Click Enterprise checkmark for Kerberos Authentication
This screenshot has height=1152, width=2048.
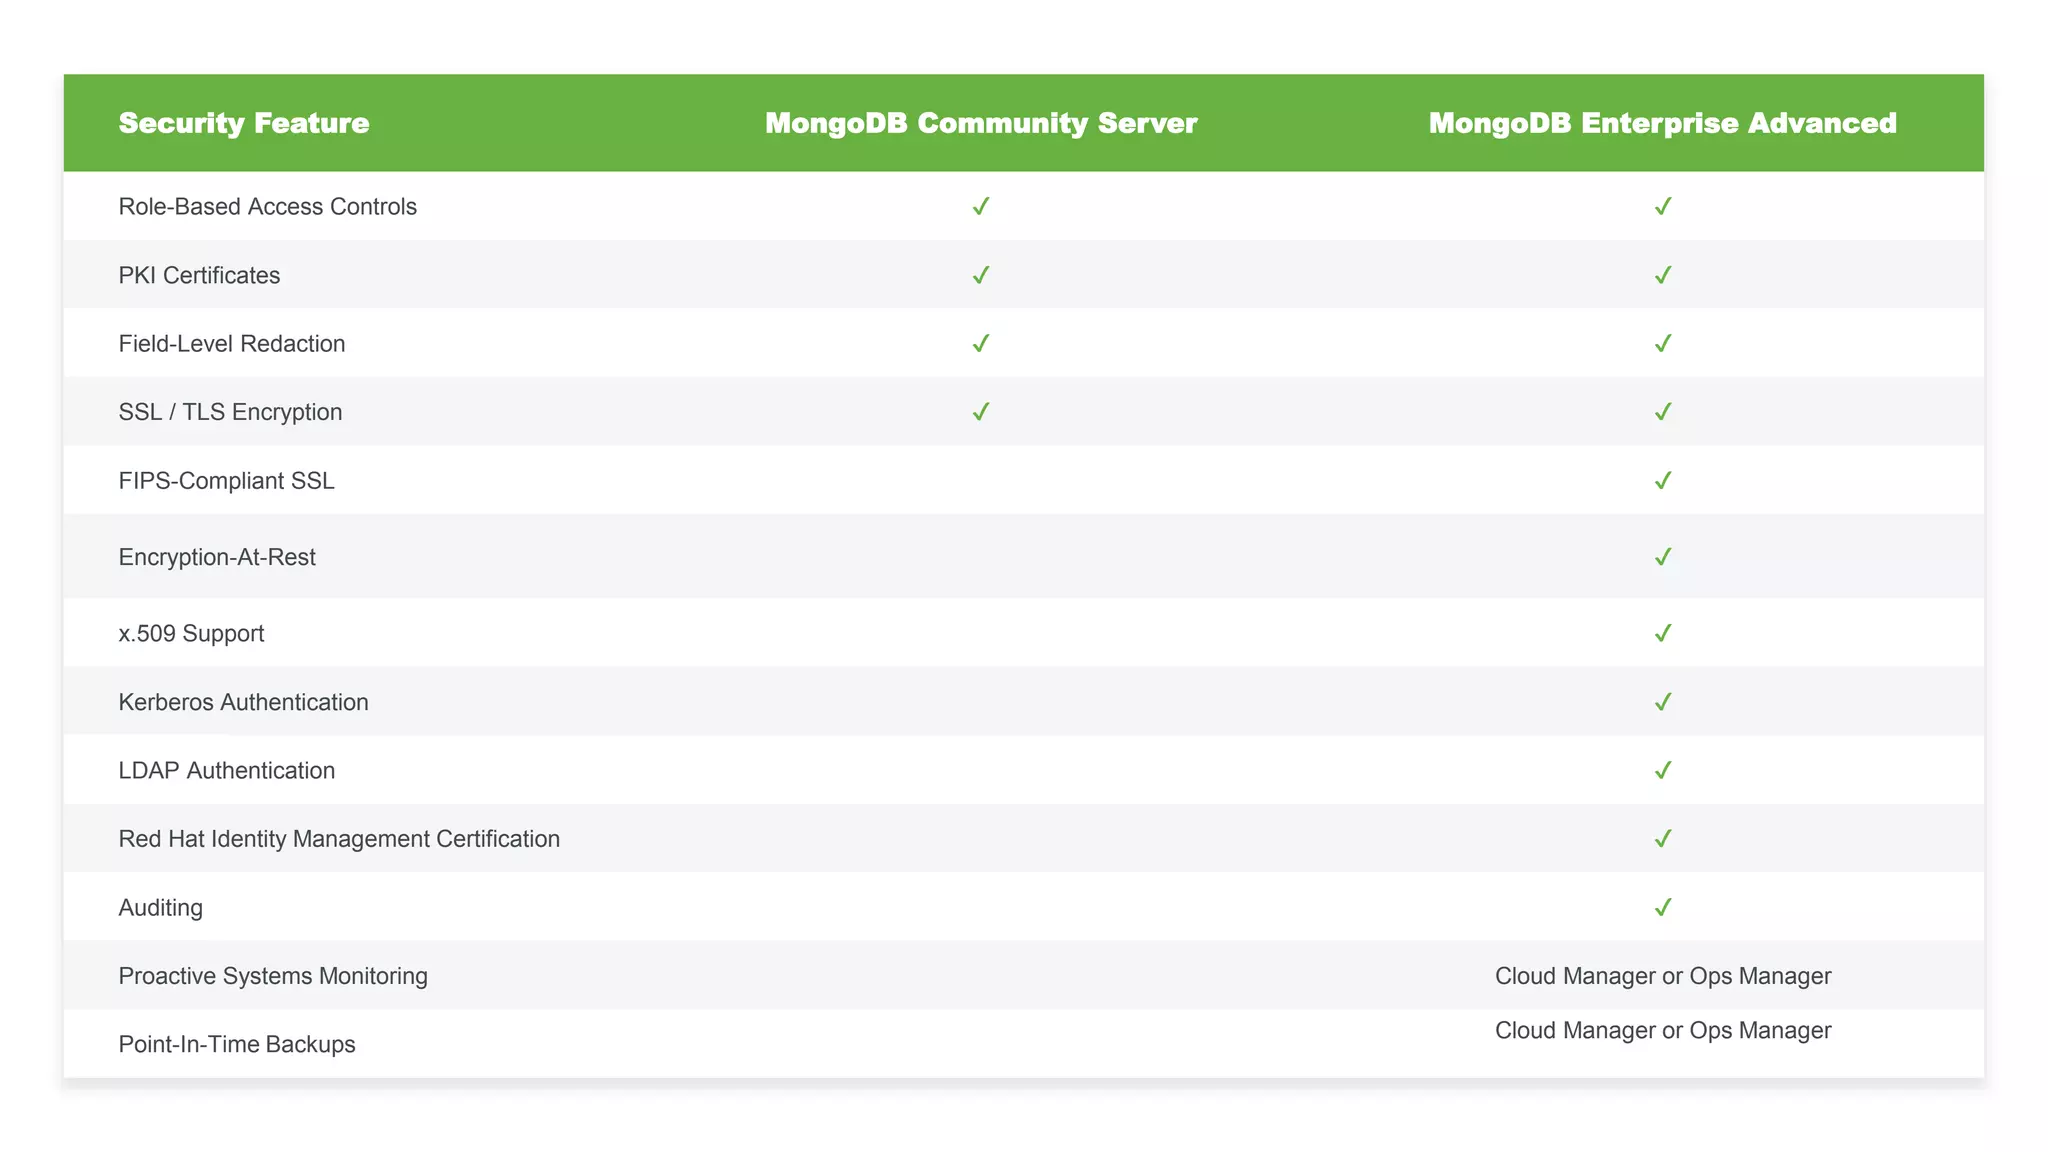[x=1662, y=702]
